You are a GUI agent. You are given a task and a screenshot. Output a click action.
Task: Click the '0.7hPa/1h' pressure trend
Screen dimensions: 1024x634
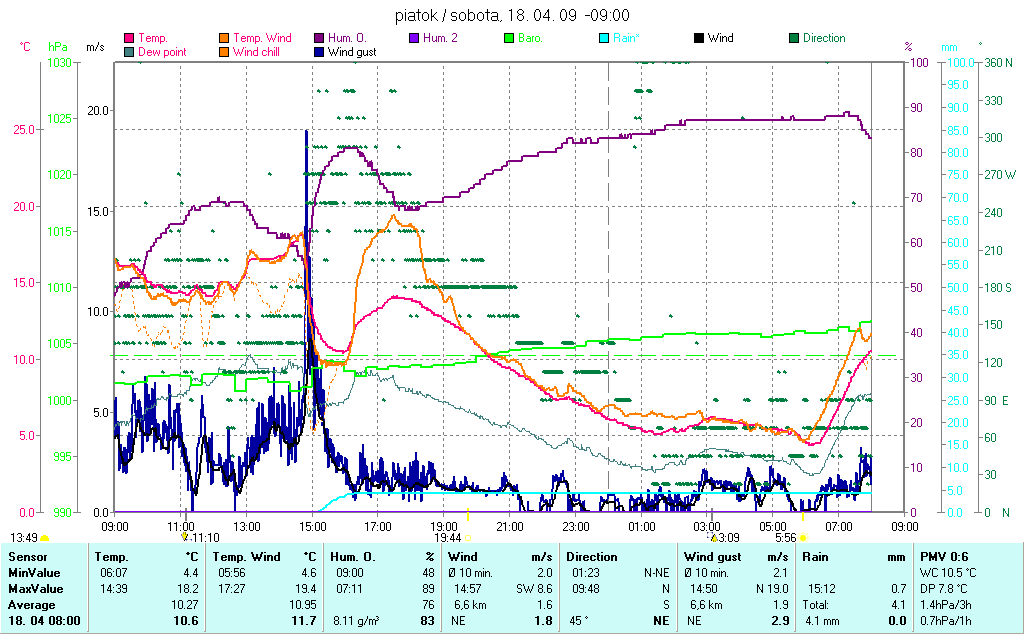946,621
